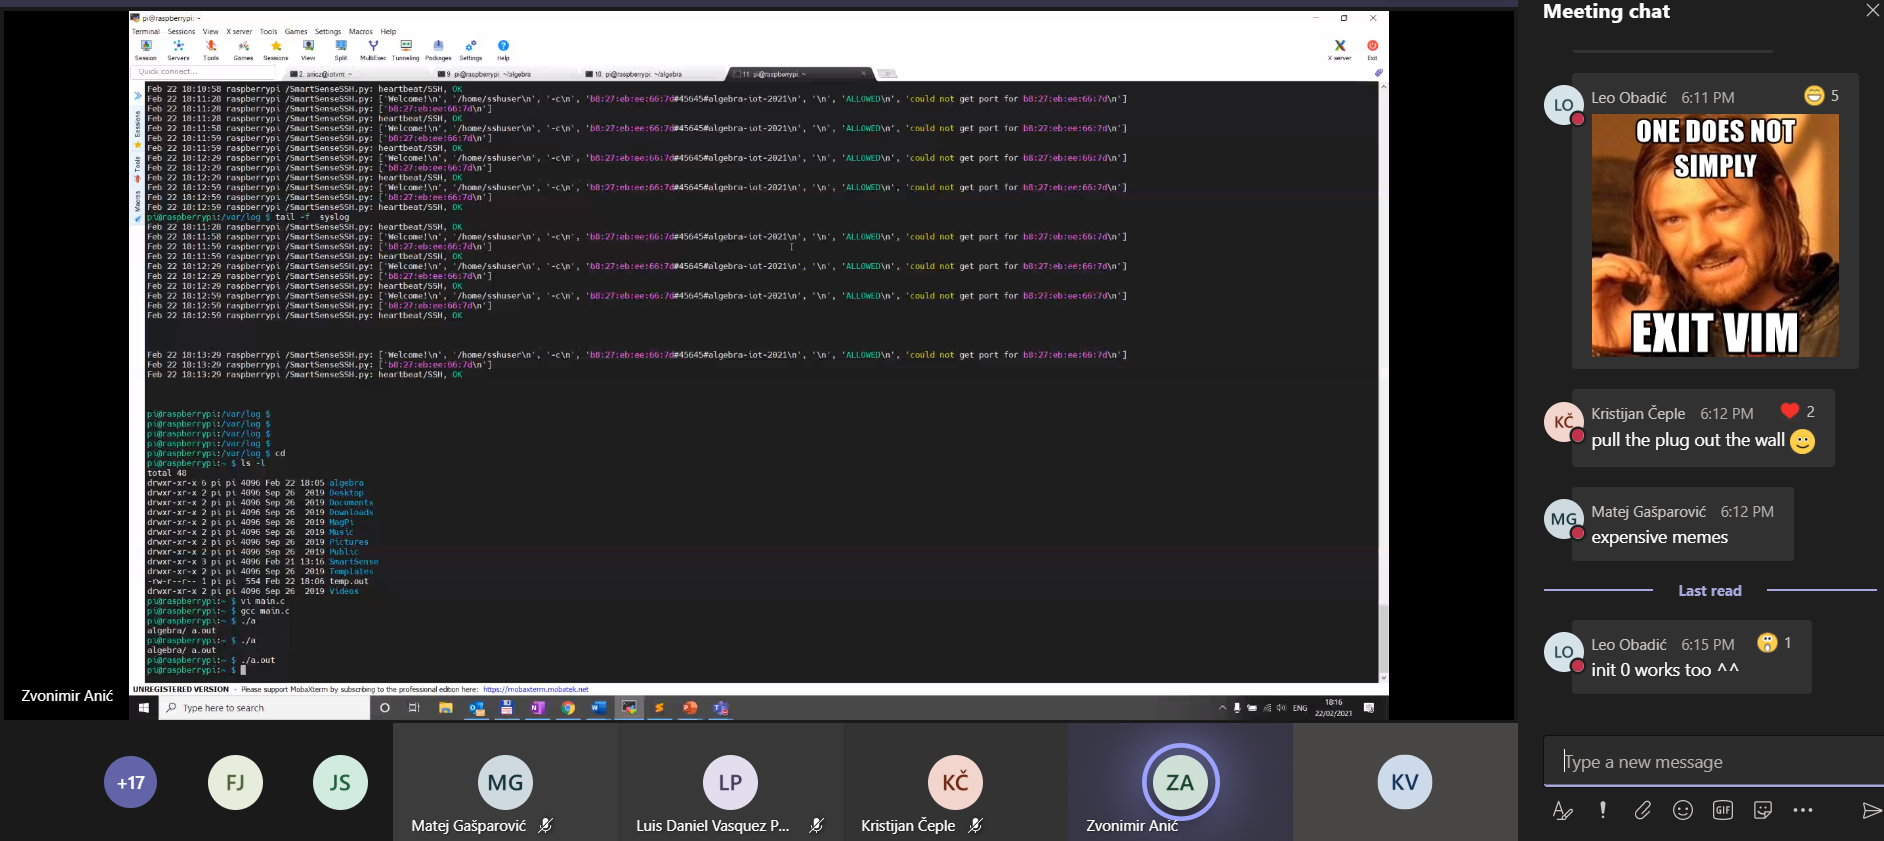Click the 'expensive memes' message text
The image size is (1884, 841).
[x=1659, y=537]
